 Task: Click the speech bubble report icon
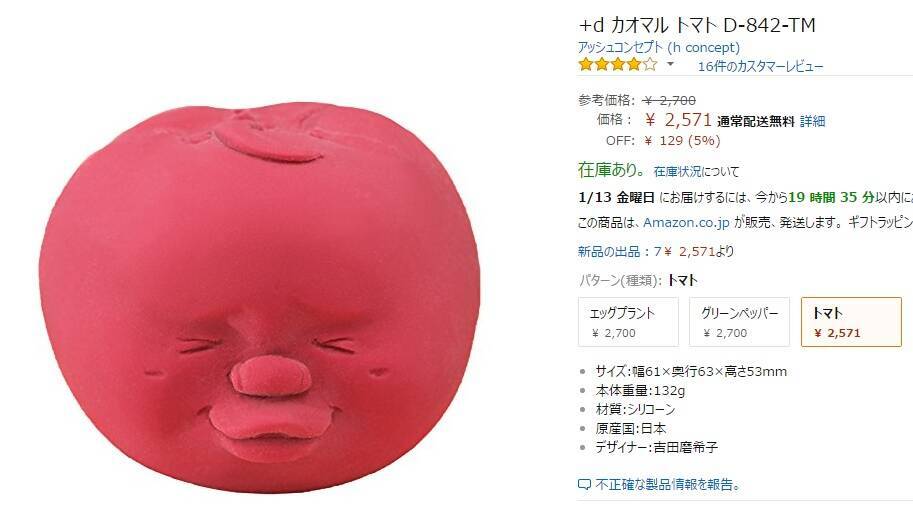(584, 485)
